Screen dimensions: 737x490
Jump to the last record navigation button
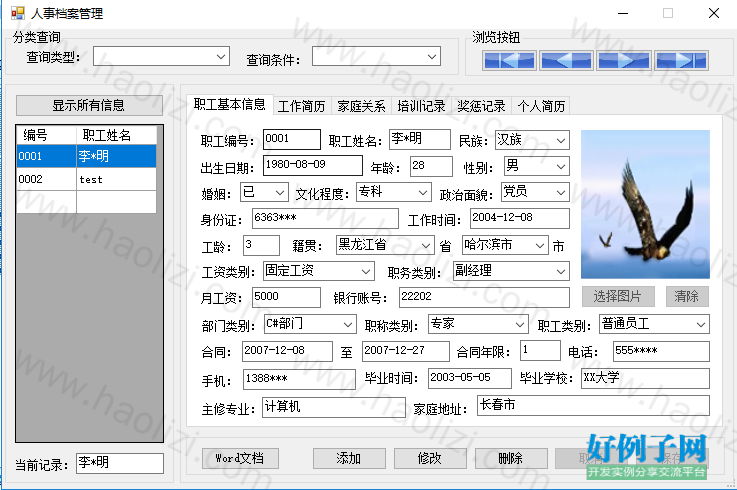coord(681,60)
